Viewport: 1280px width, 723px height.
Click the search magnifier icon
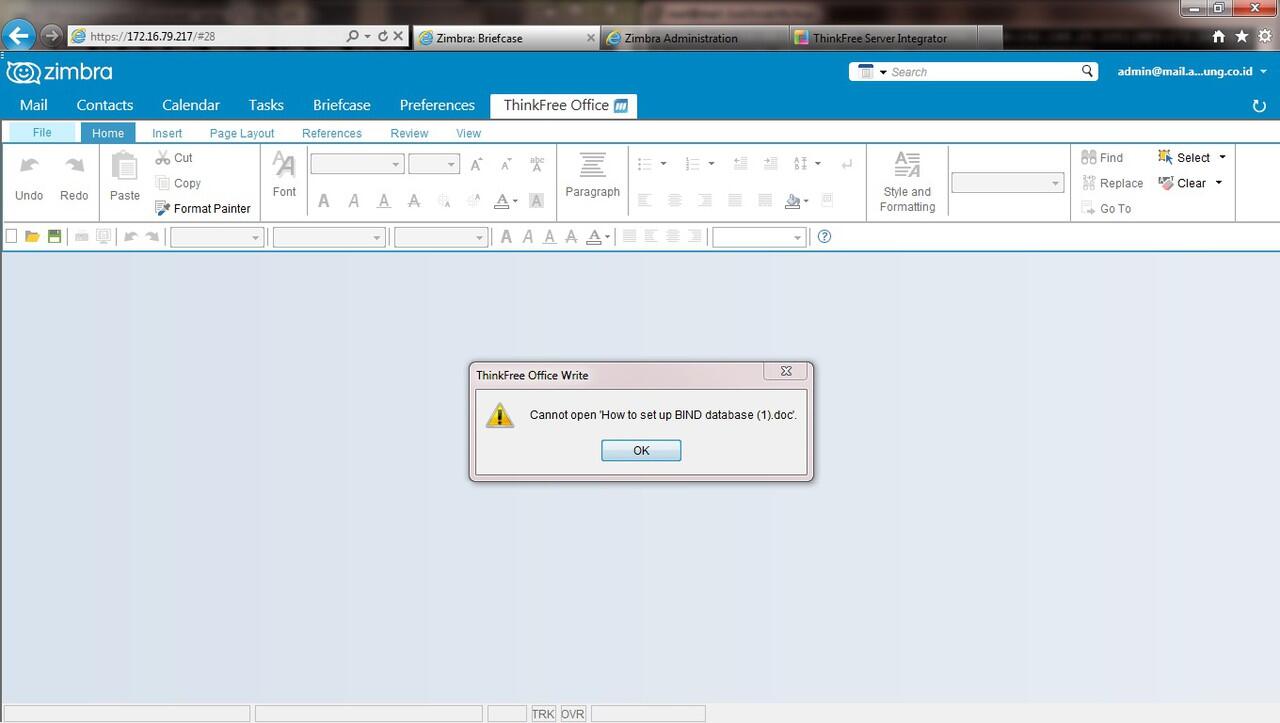click(x=1088, y=71)
